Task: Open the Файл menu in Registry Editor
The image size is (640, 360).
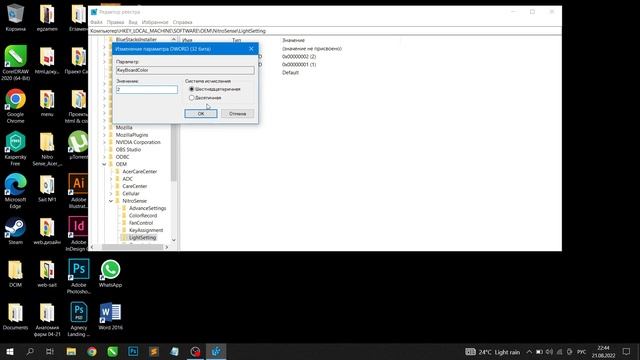Action: click(96, 22)
